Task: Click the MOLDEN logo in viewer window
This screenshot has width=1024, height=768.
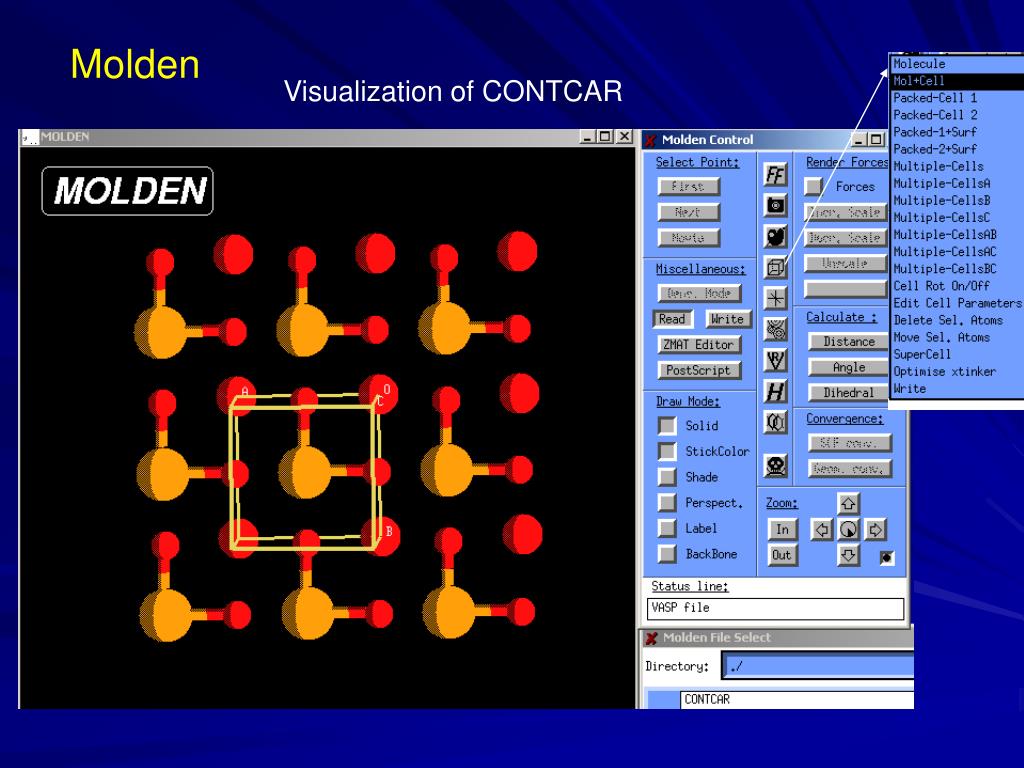Action: (x=127, y=191)
